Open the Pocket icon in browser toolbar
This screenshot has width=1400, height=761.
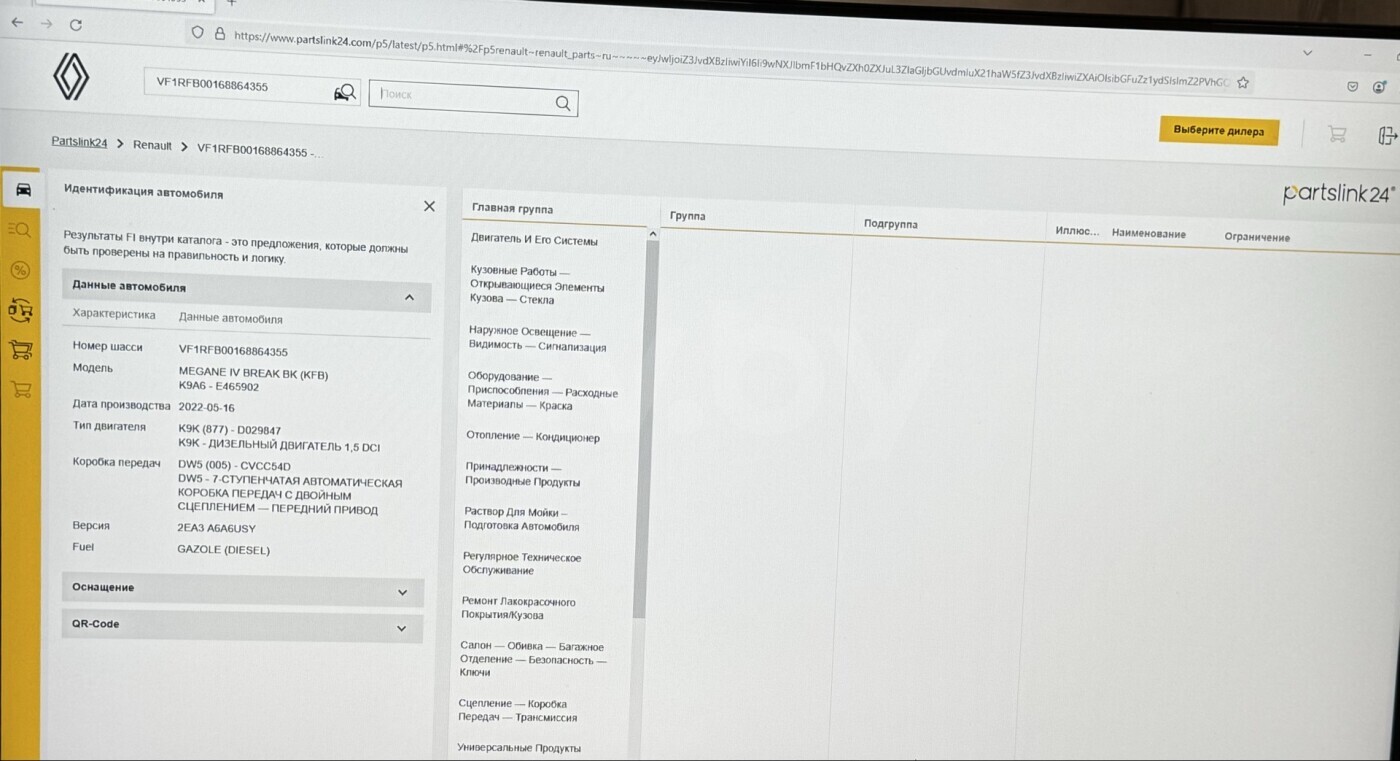coord(1353,87)
